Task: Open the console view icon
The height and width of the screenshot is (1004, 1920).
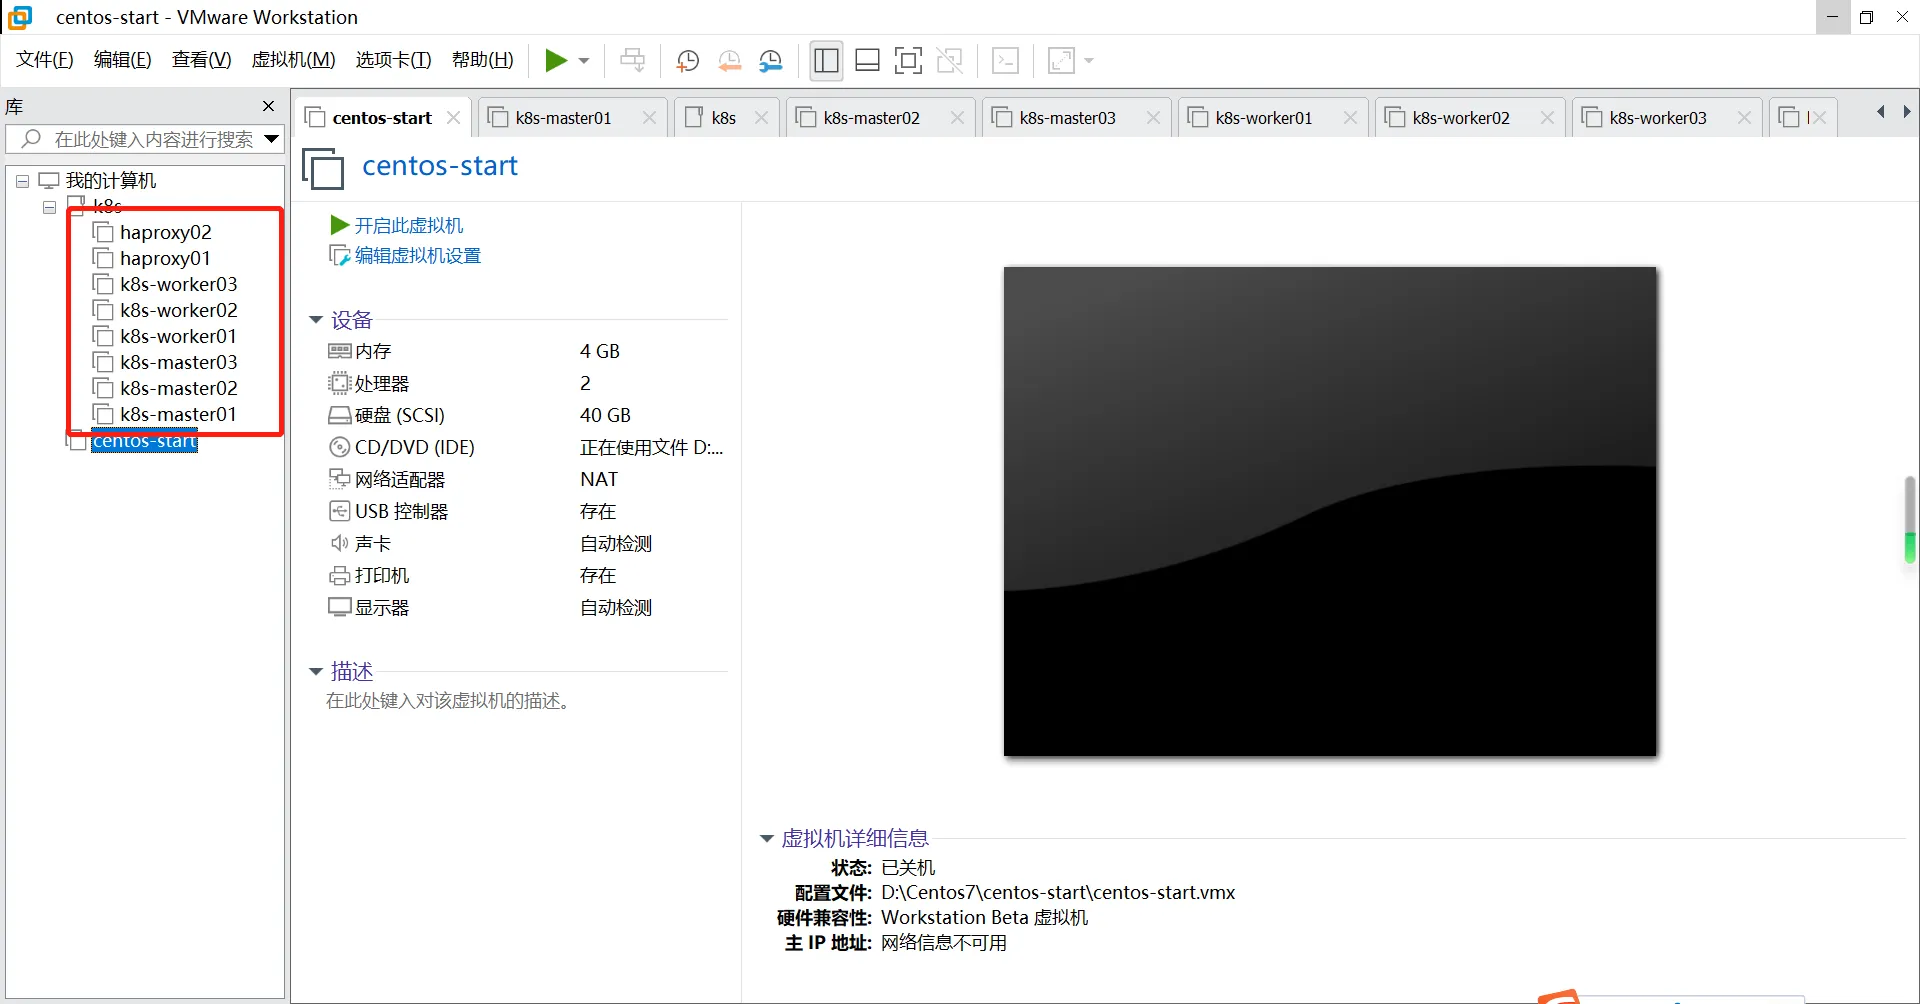Action: pyautogui.click(x=1005, y=61)
